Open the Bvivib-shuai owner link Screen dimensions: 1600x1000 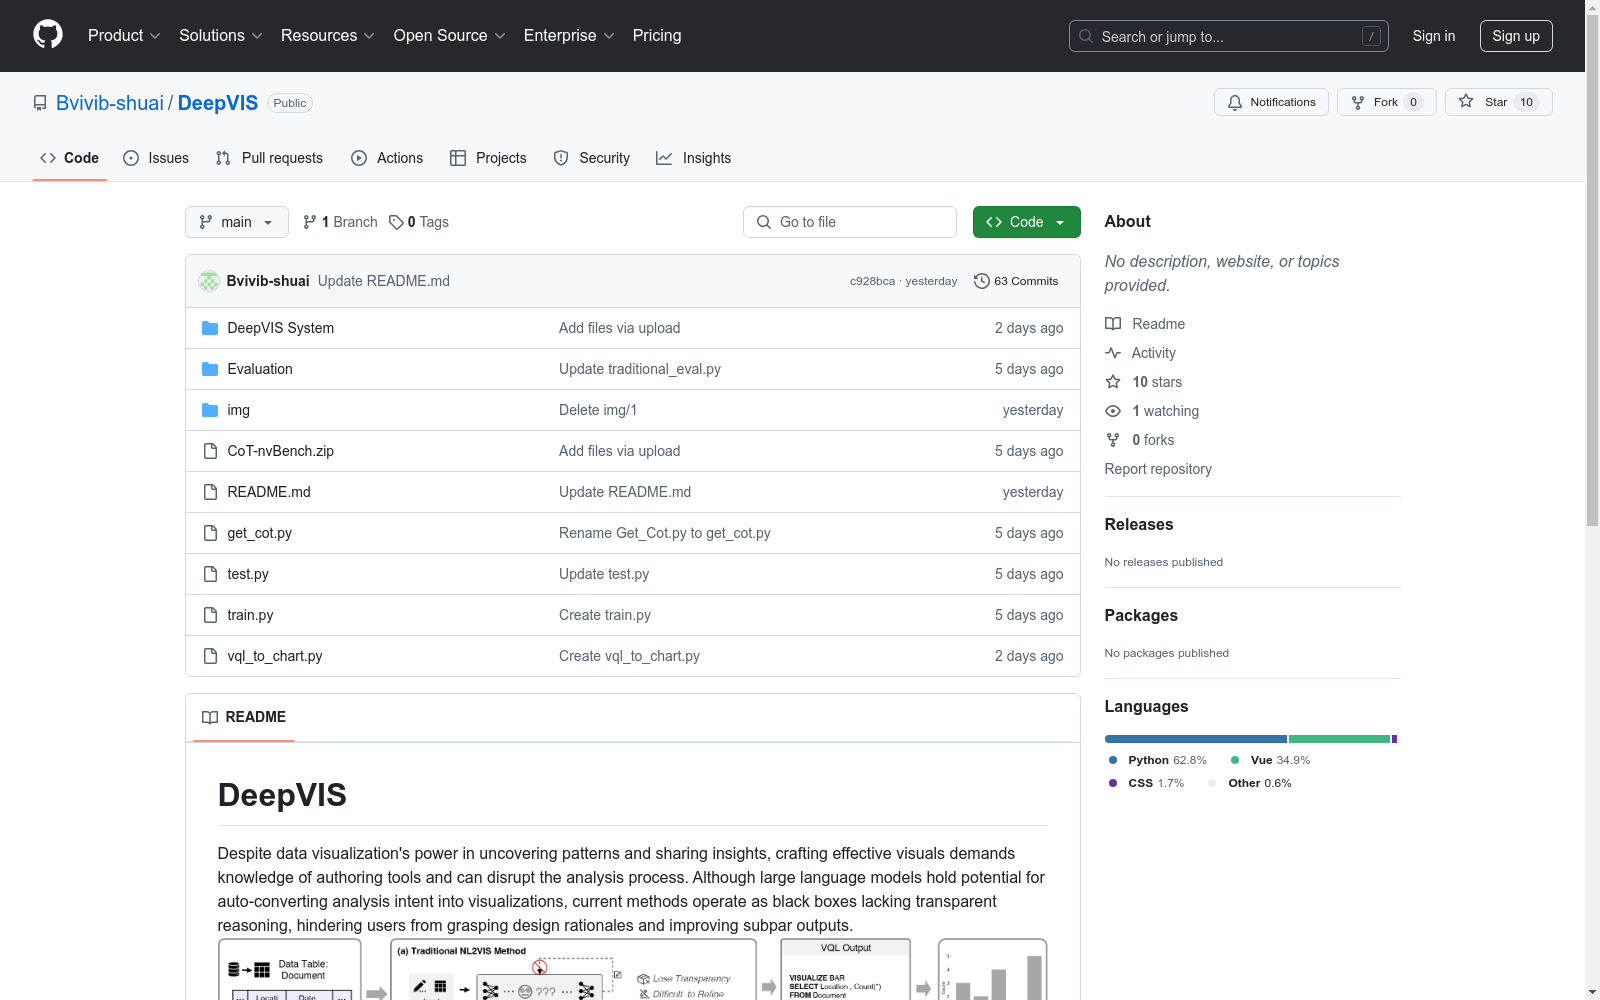(x=110, y=103)
